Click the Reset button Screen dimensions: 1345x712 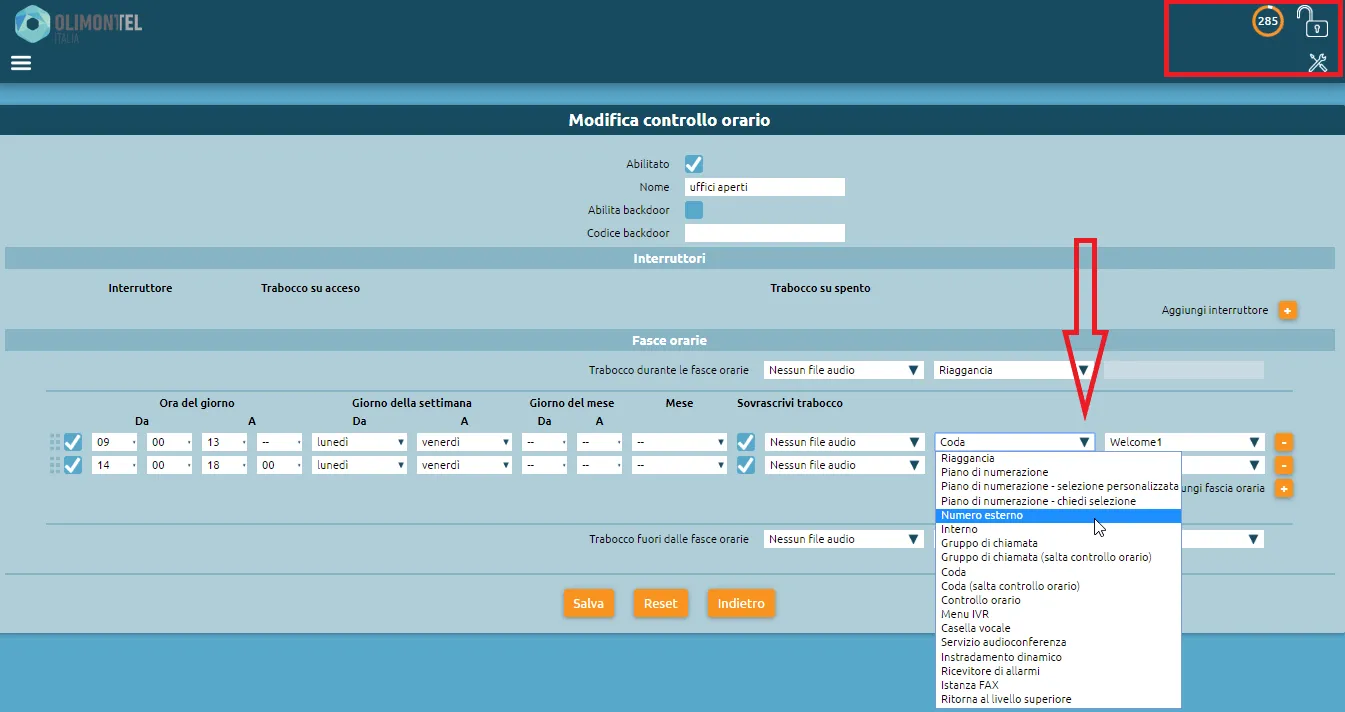660,604
